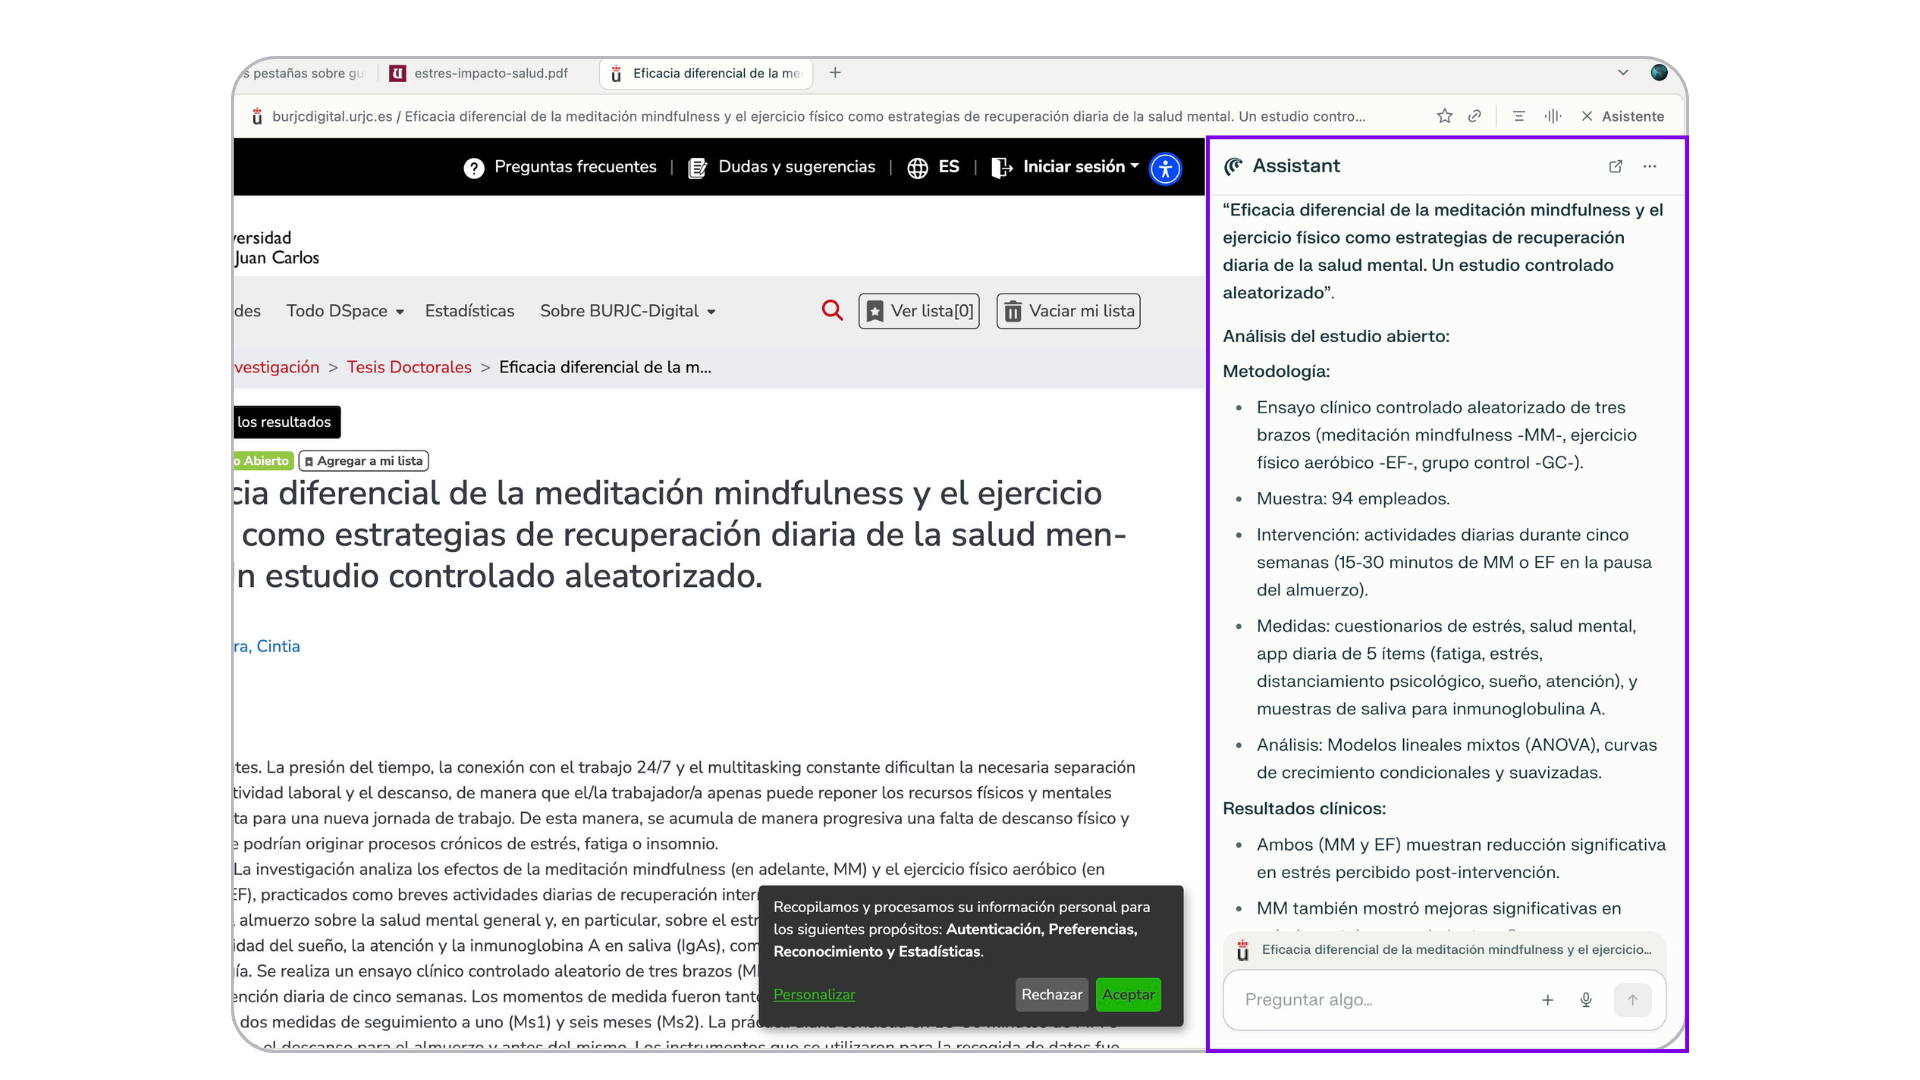1920x1080 pixels.
Task: Click the plus attach icon in assistant
Action: point(1547,1000)
